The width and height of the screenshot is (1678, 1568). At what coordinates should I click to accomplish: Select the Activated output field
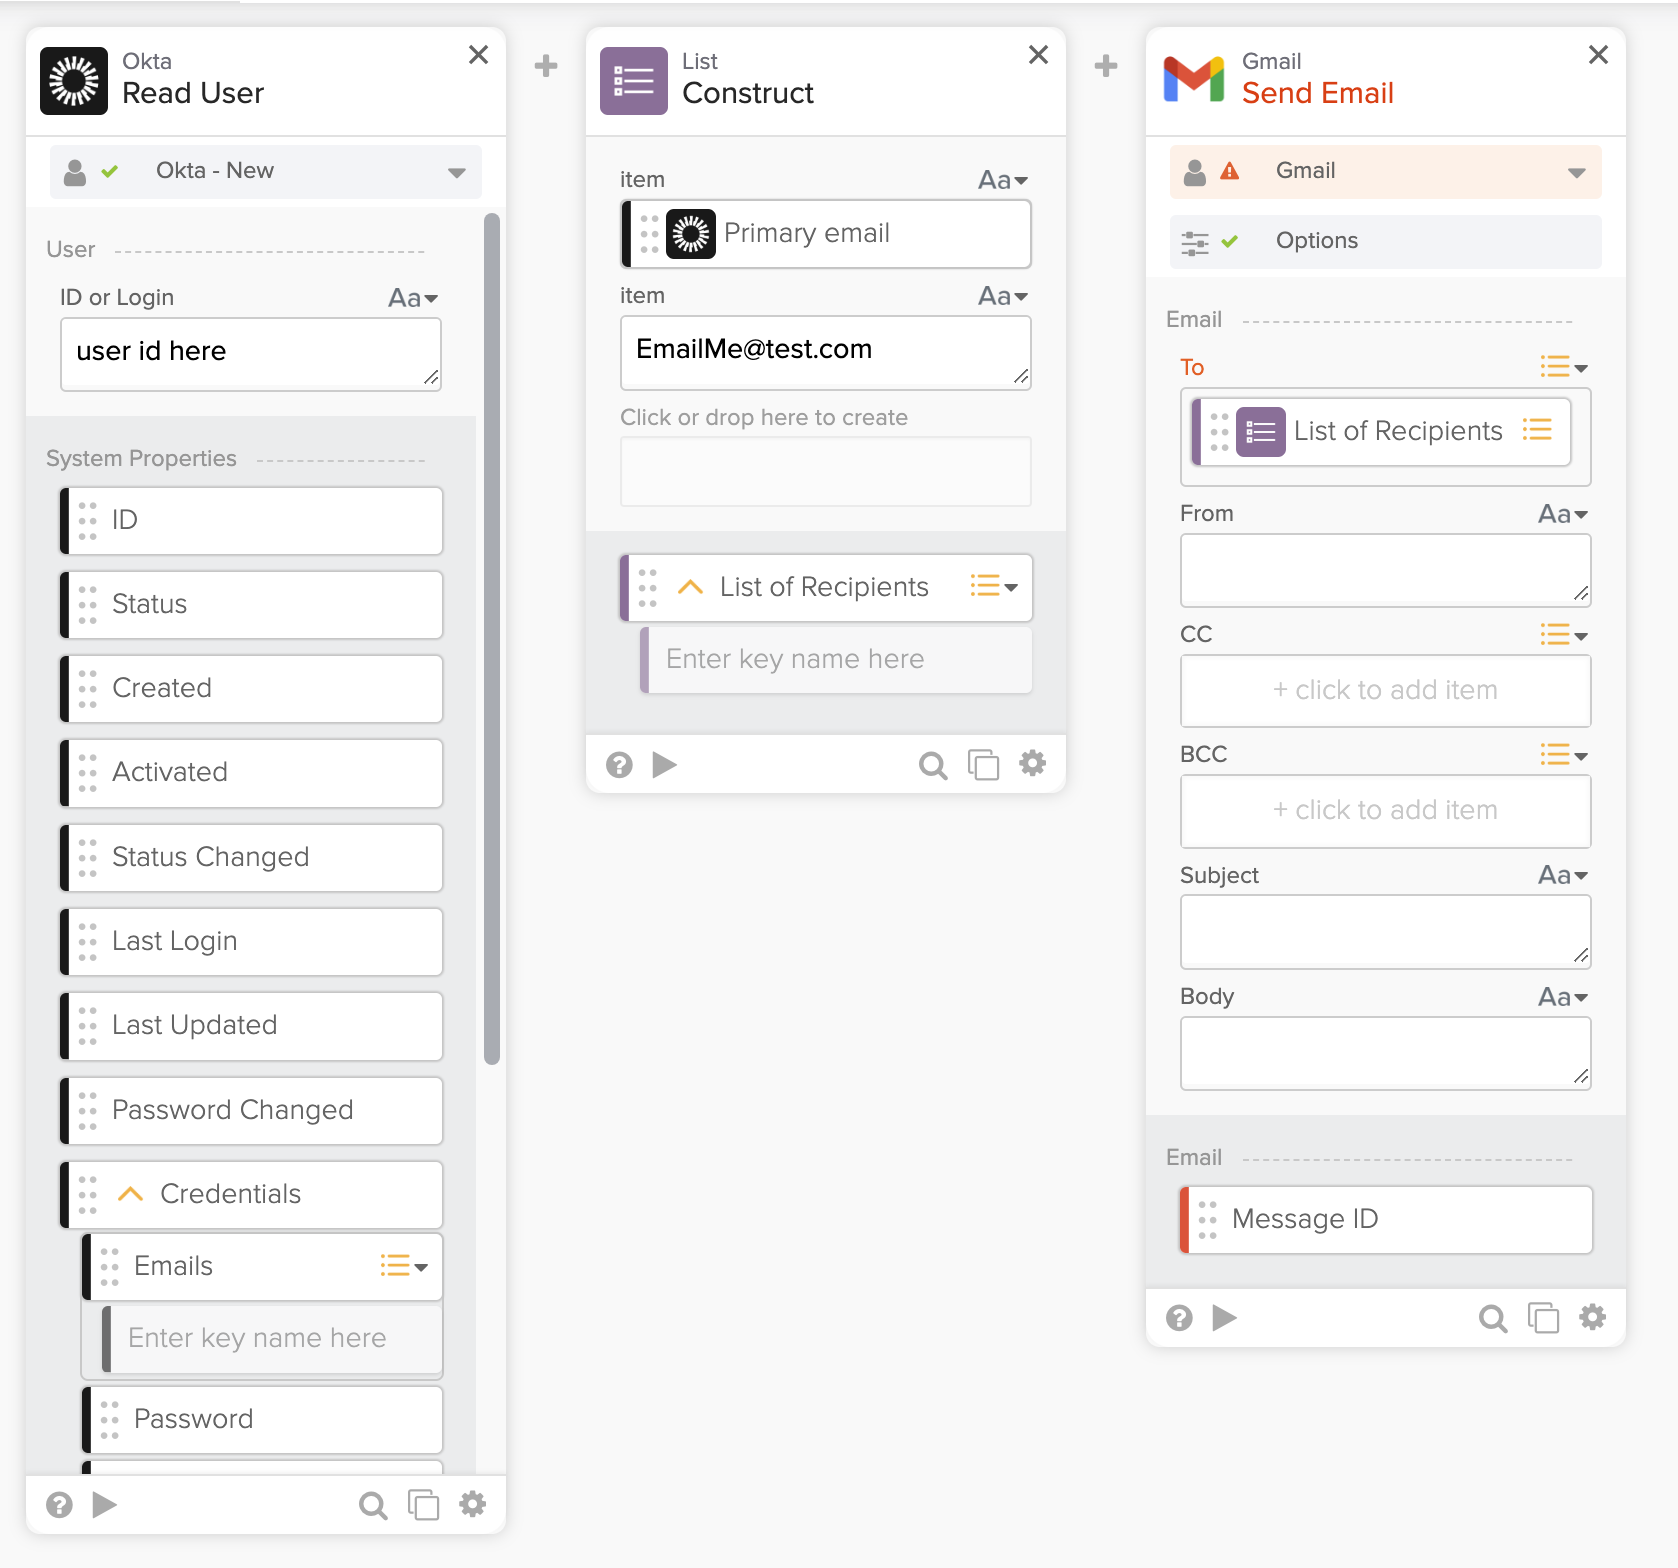pyautogui.click(x=252, y=773)
